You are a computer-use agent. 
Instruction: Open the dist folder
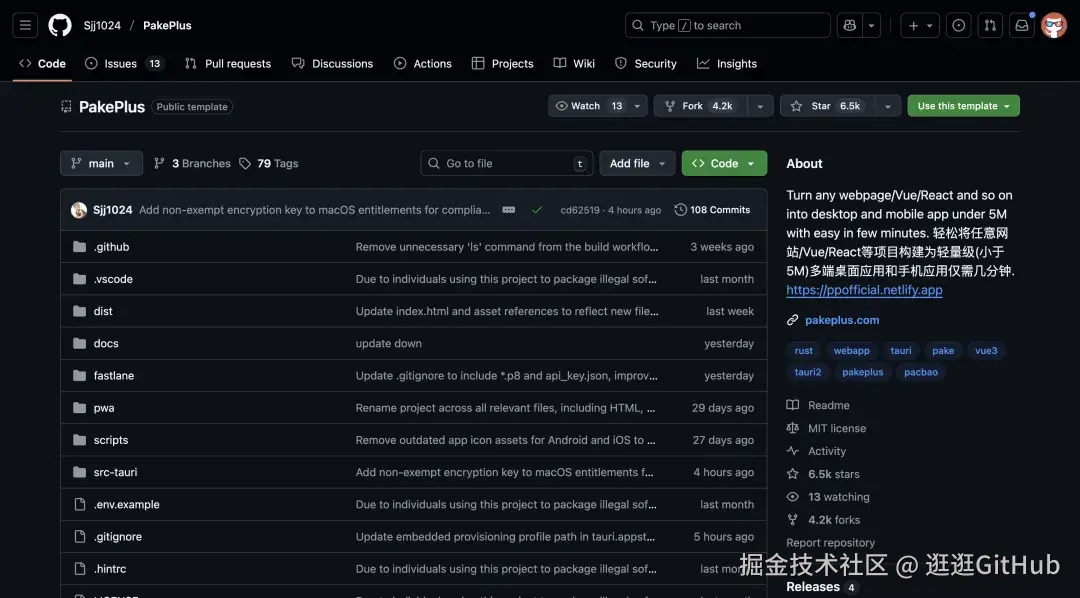(x=103, y=311)
